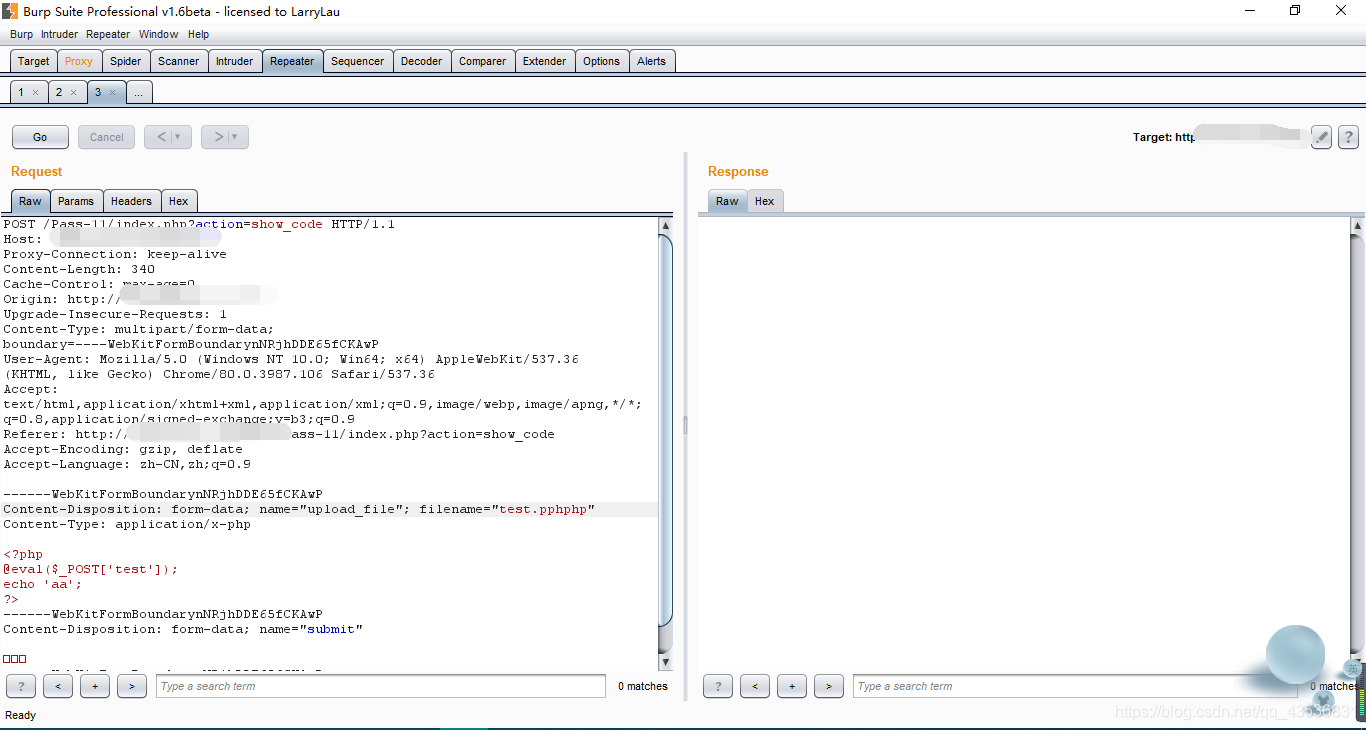Switch to the Comparer tab
This screenshot has width=1366, height=730.
click(x=483, y=61)
